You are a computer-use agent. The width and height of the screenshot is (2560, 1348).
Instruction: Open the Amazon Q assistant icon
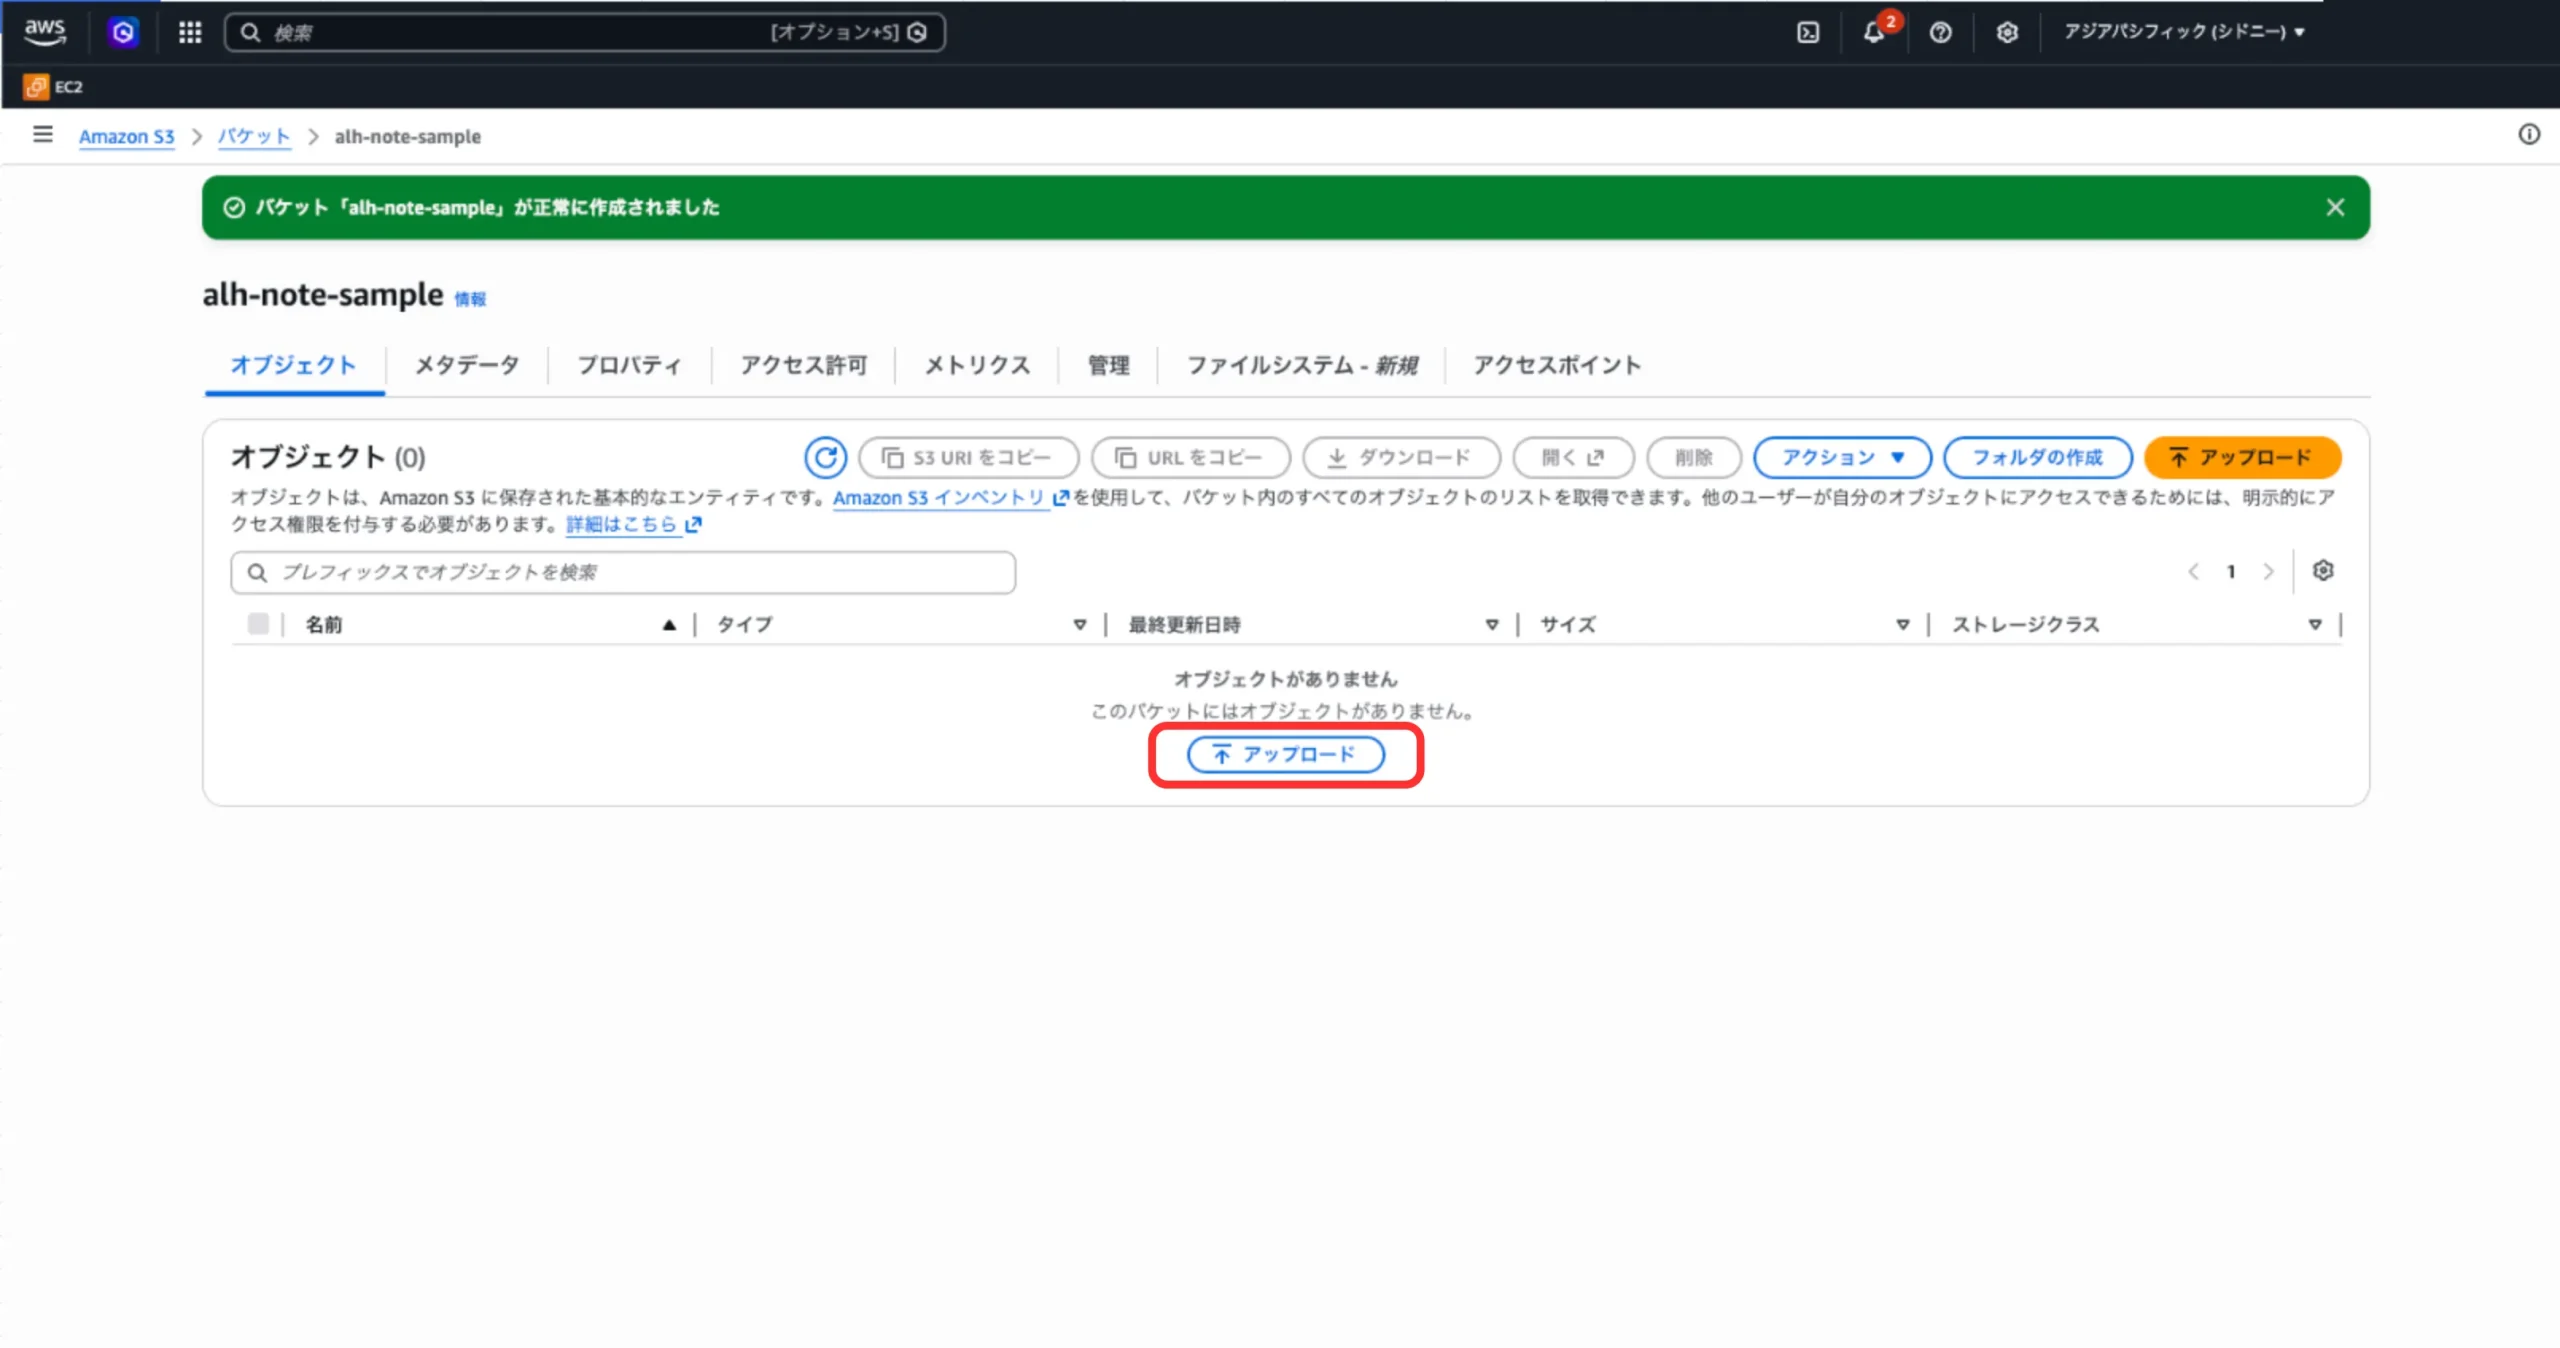(x=123, y=32)
